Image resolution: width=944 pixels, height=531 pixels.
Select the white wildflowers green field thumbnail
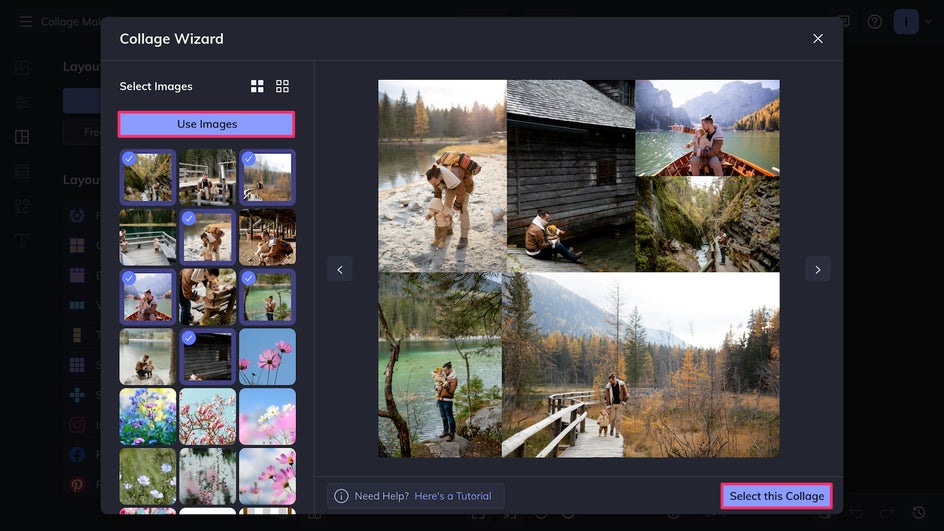148,476
